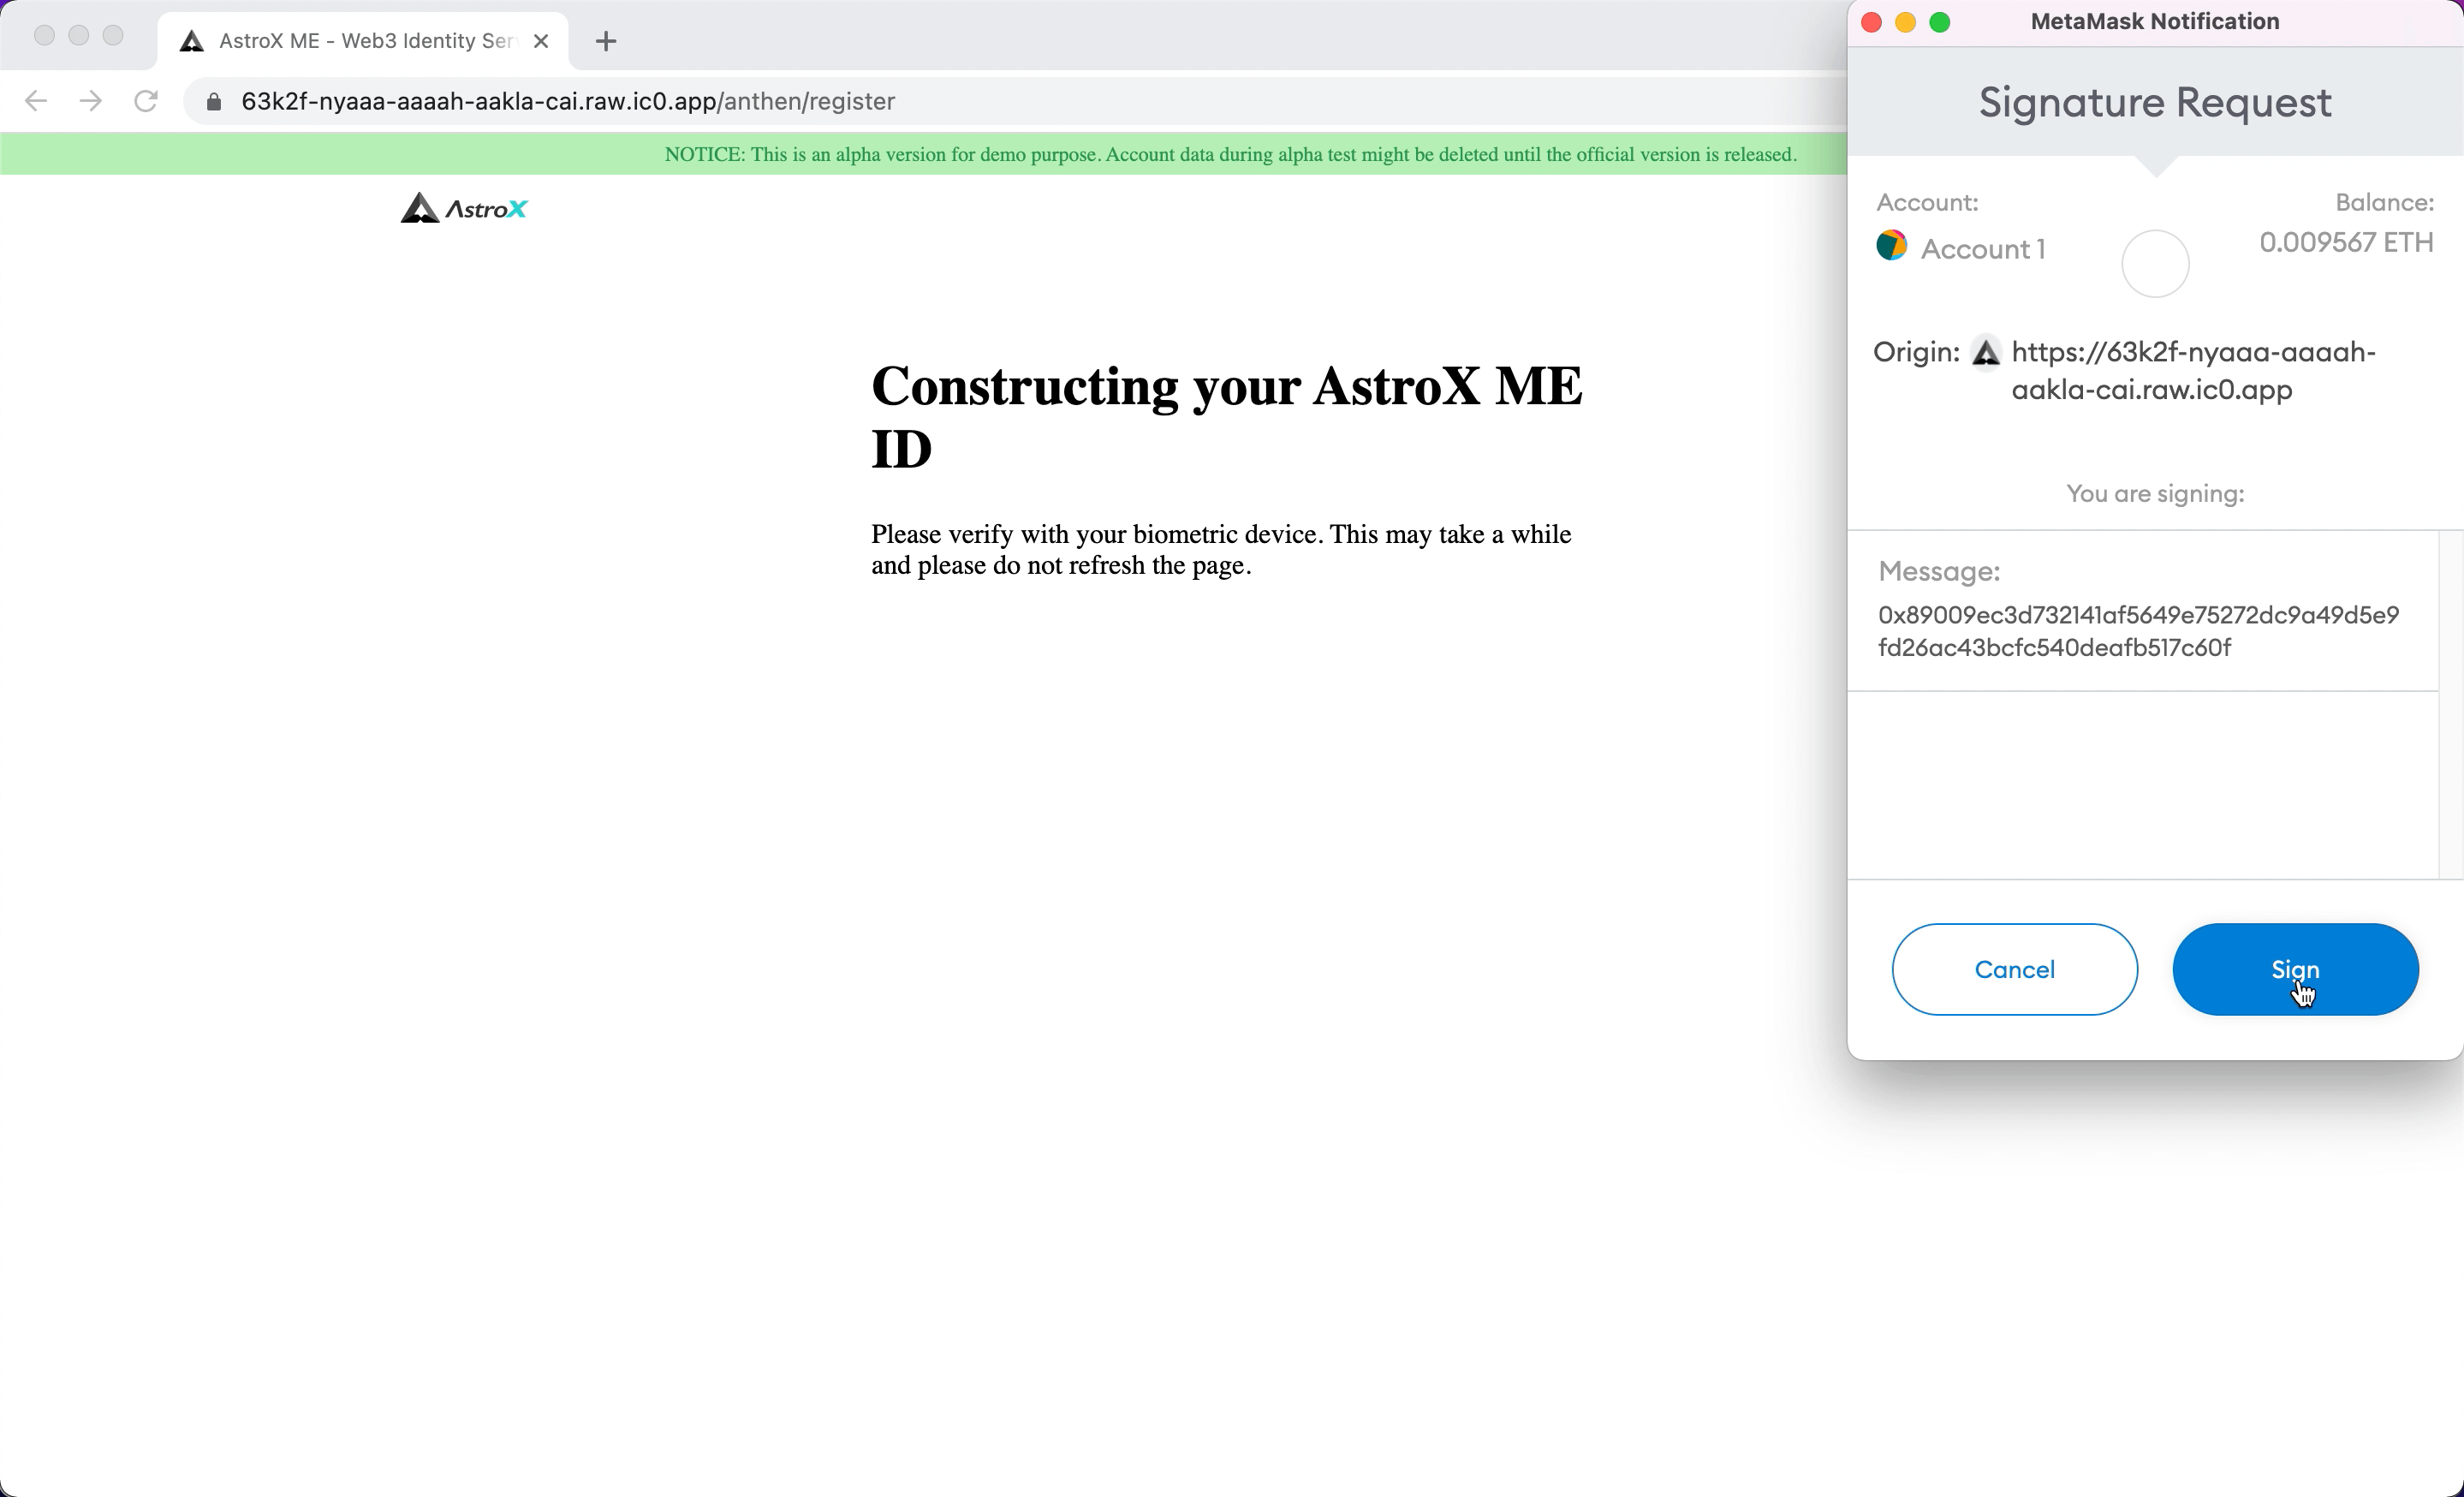Select the AstroX ME browser tab
This screenshot has height=1497, width=2464.
364,41
